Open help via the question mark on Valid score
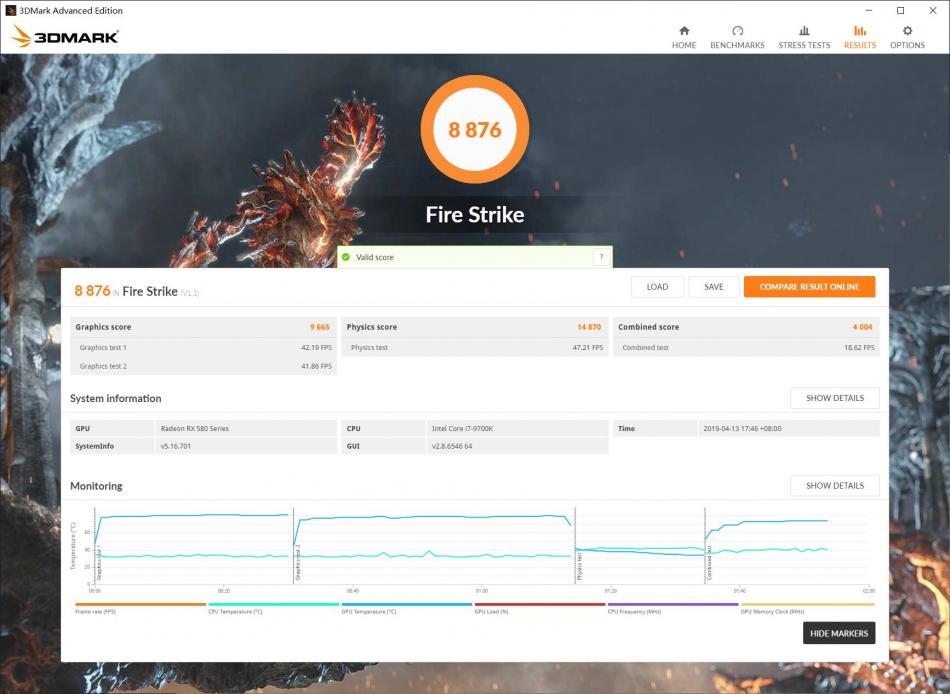950x694 pixels. tap(601, 257)
